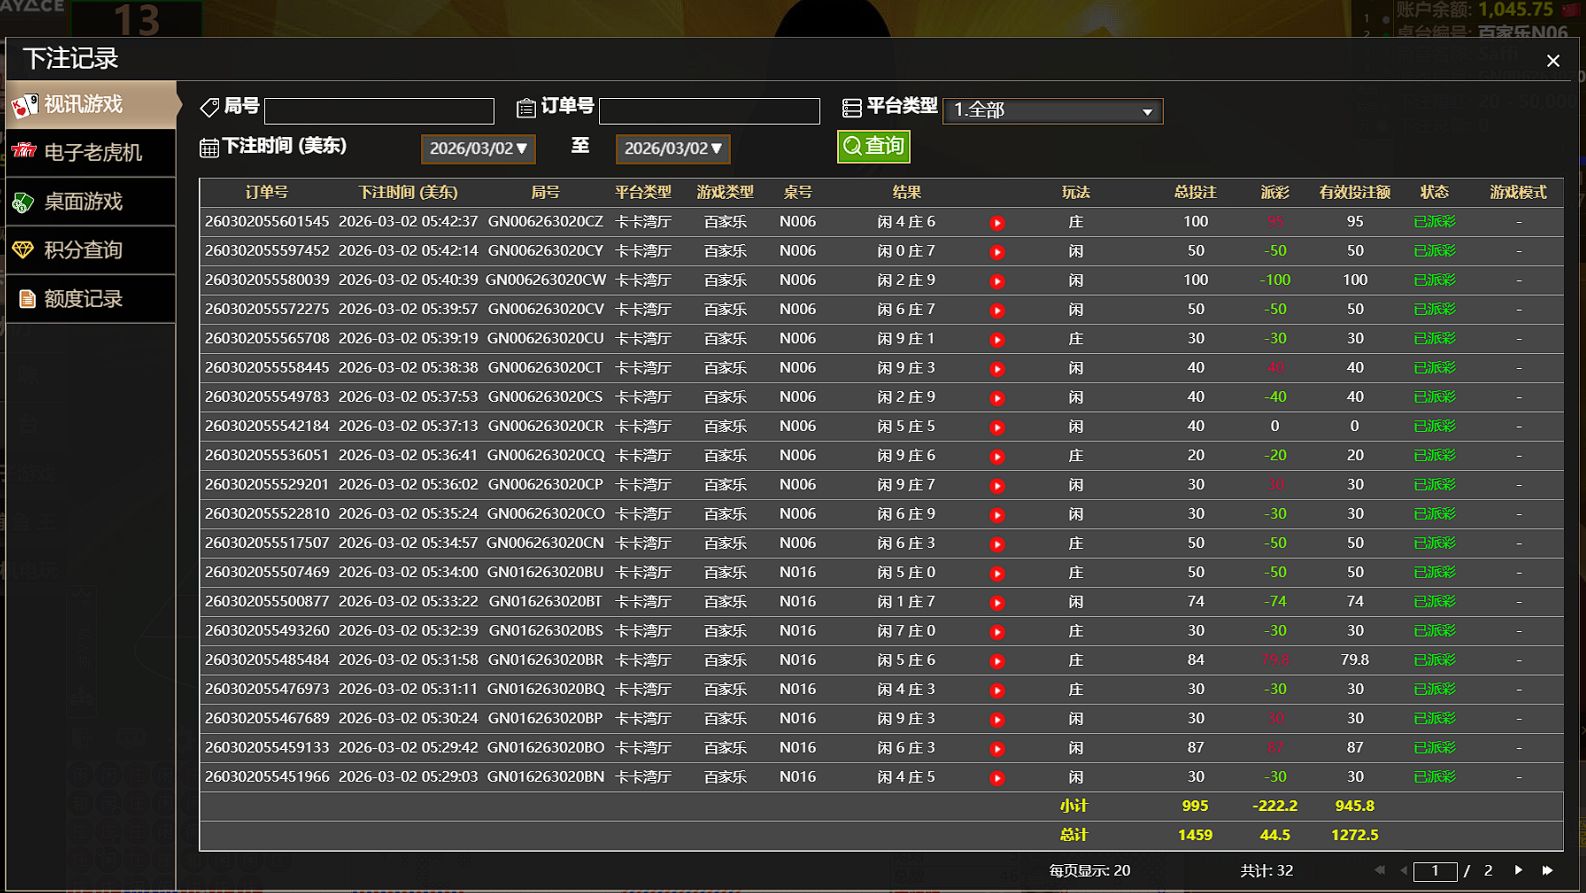Open the end date picker after 至
The image size is (1586, 893).
coord(672,148)
